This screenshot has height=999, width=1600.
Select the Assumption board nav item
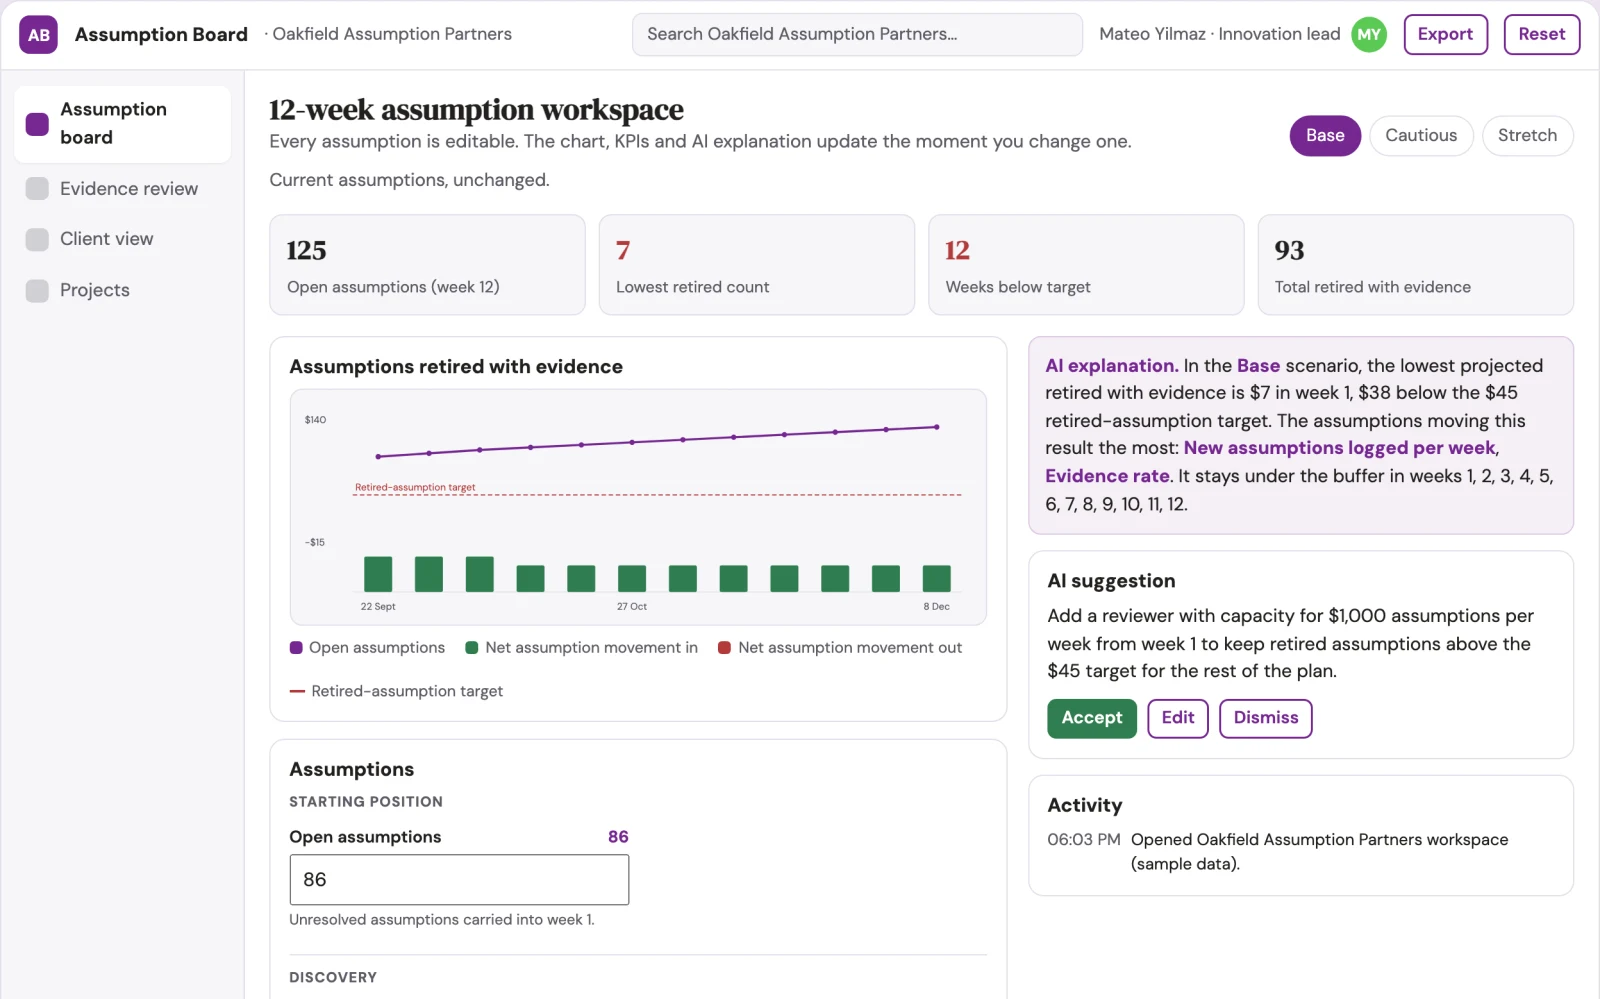(x=123, y=124)
